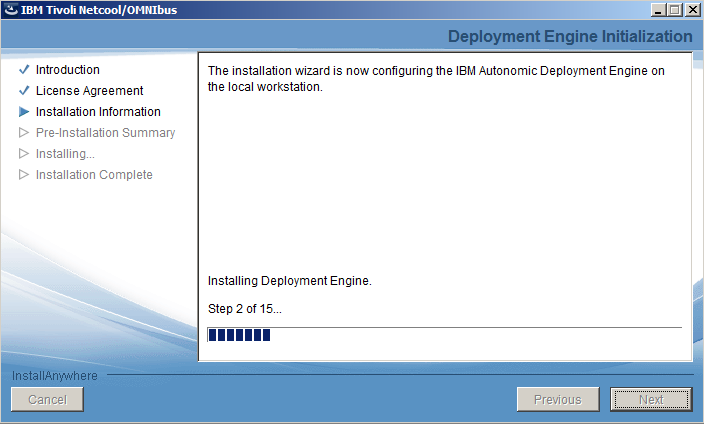704x424 pixels.
Task: Click the 'Step 2 of 15...' text
Action: 245,309
